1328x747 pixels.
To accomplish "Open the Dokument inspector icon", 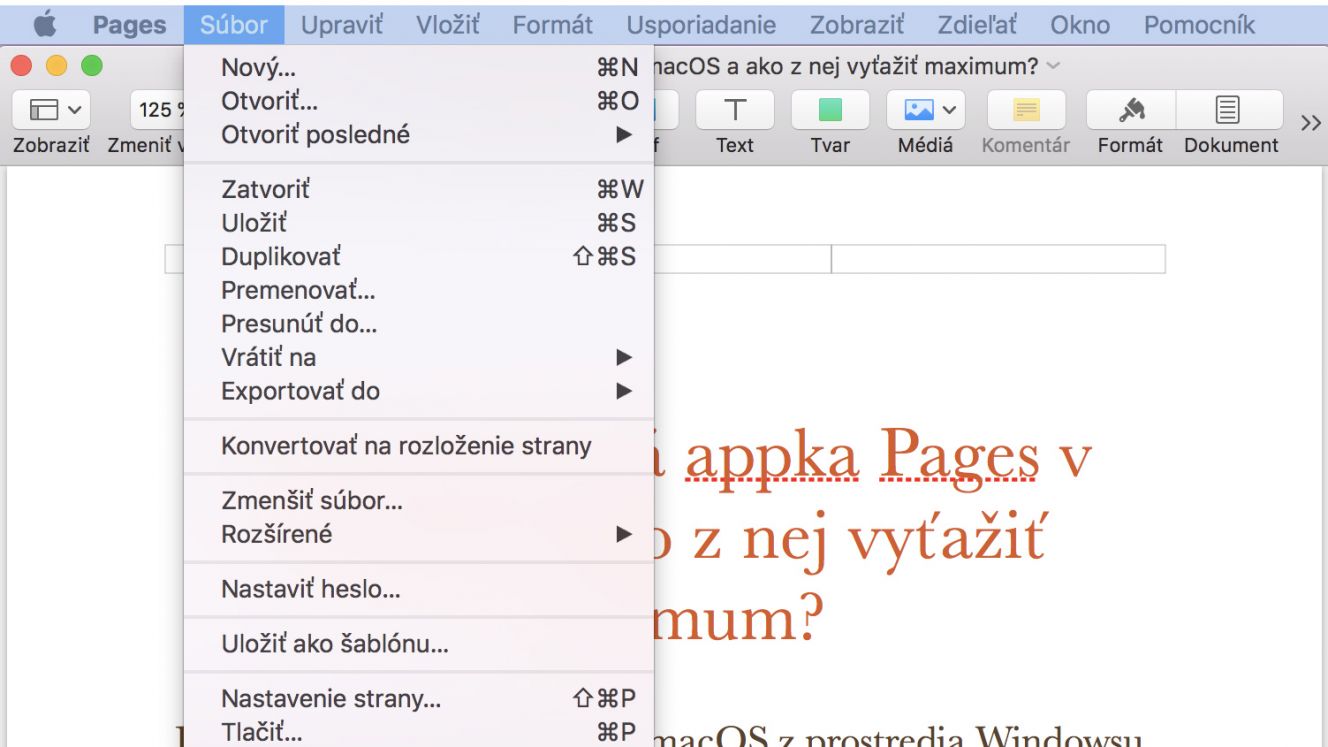I will coord(1229,110).
